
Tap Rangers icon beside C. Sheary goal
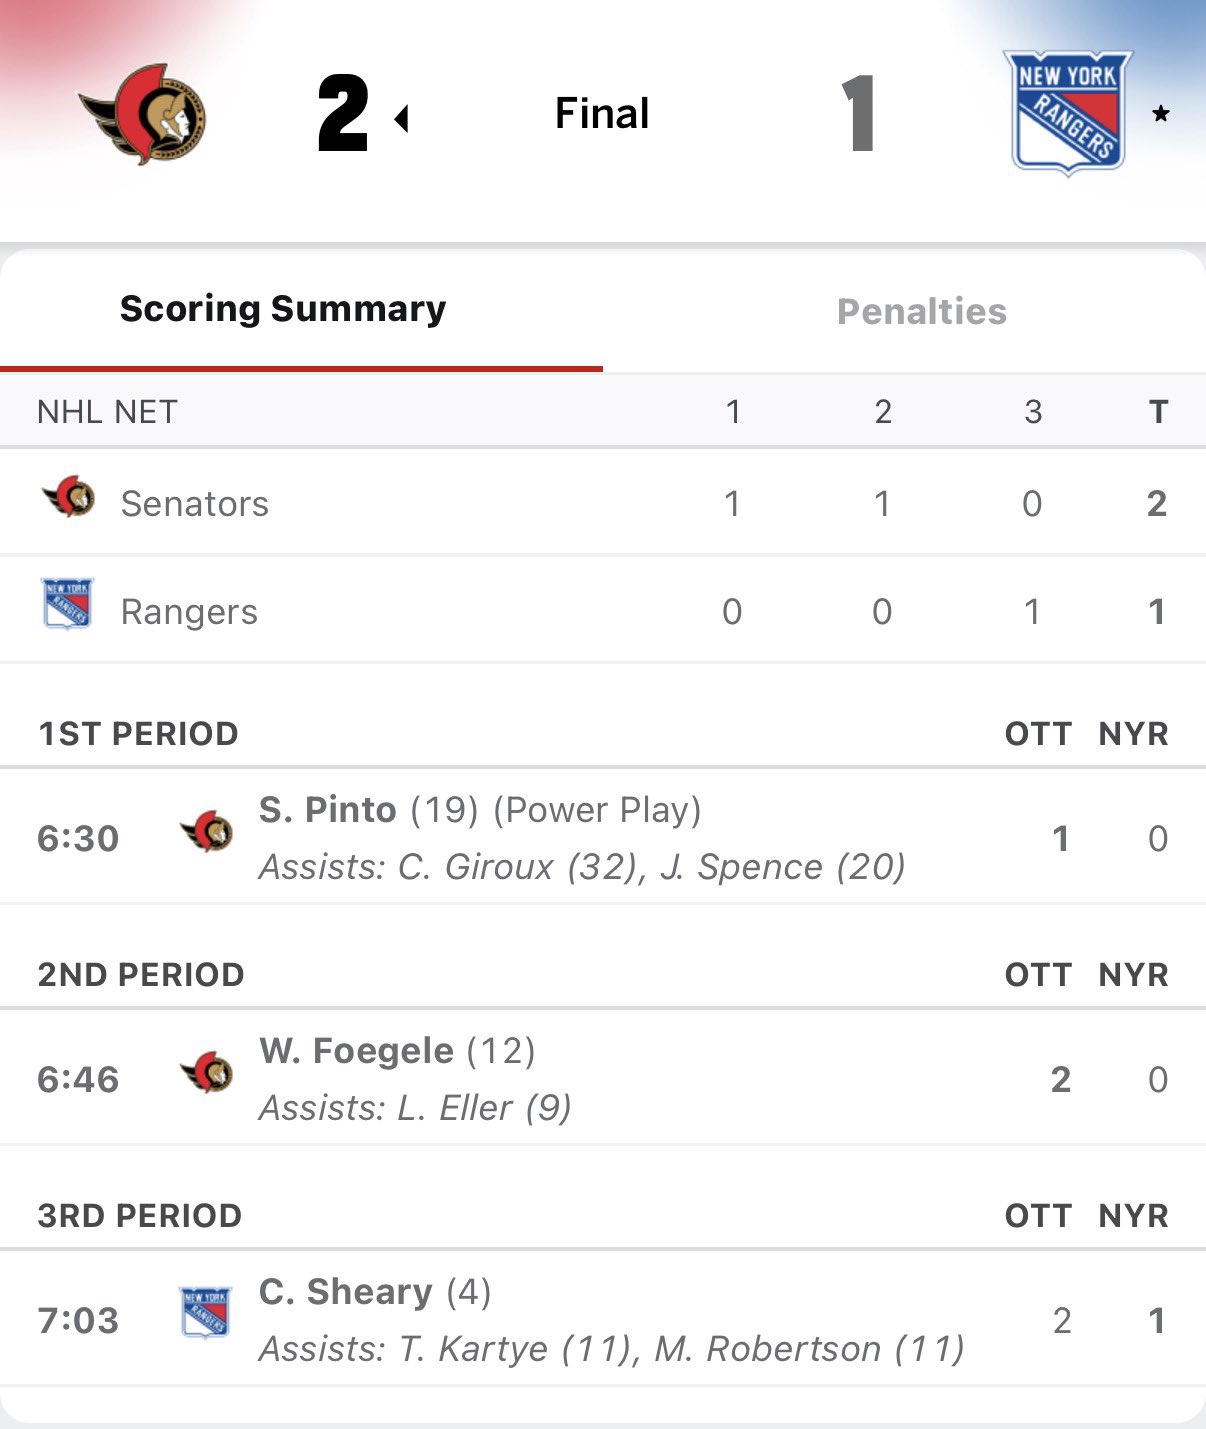point(206,1313)
